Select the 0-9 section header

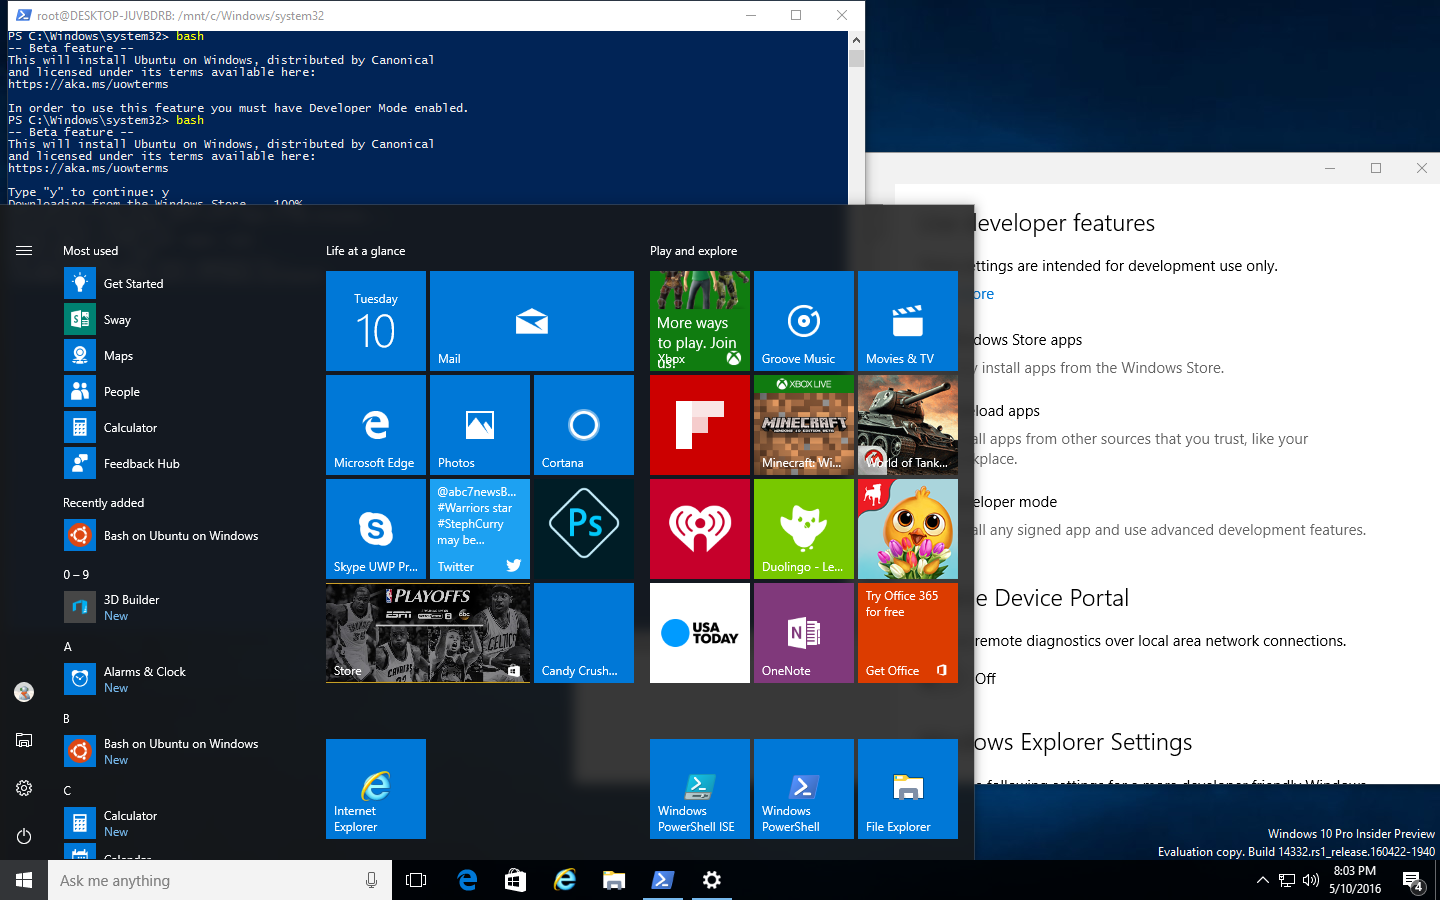click(76, 574)
